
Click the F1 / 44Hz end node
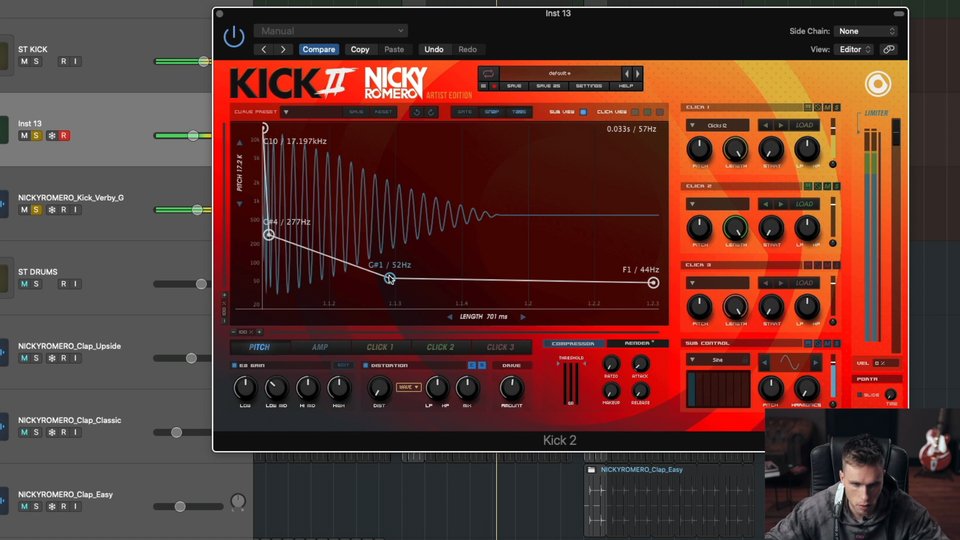pos(653,282)
